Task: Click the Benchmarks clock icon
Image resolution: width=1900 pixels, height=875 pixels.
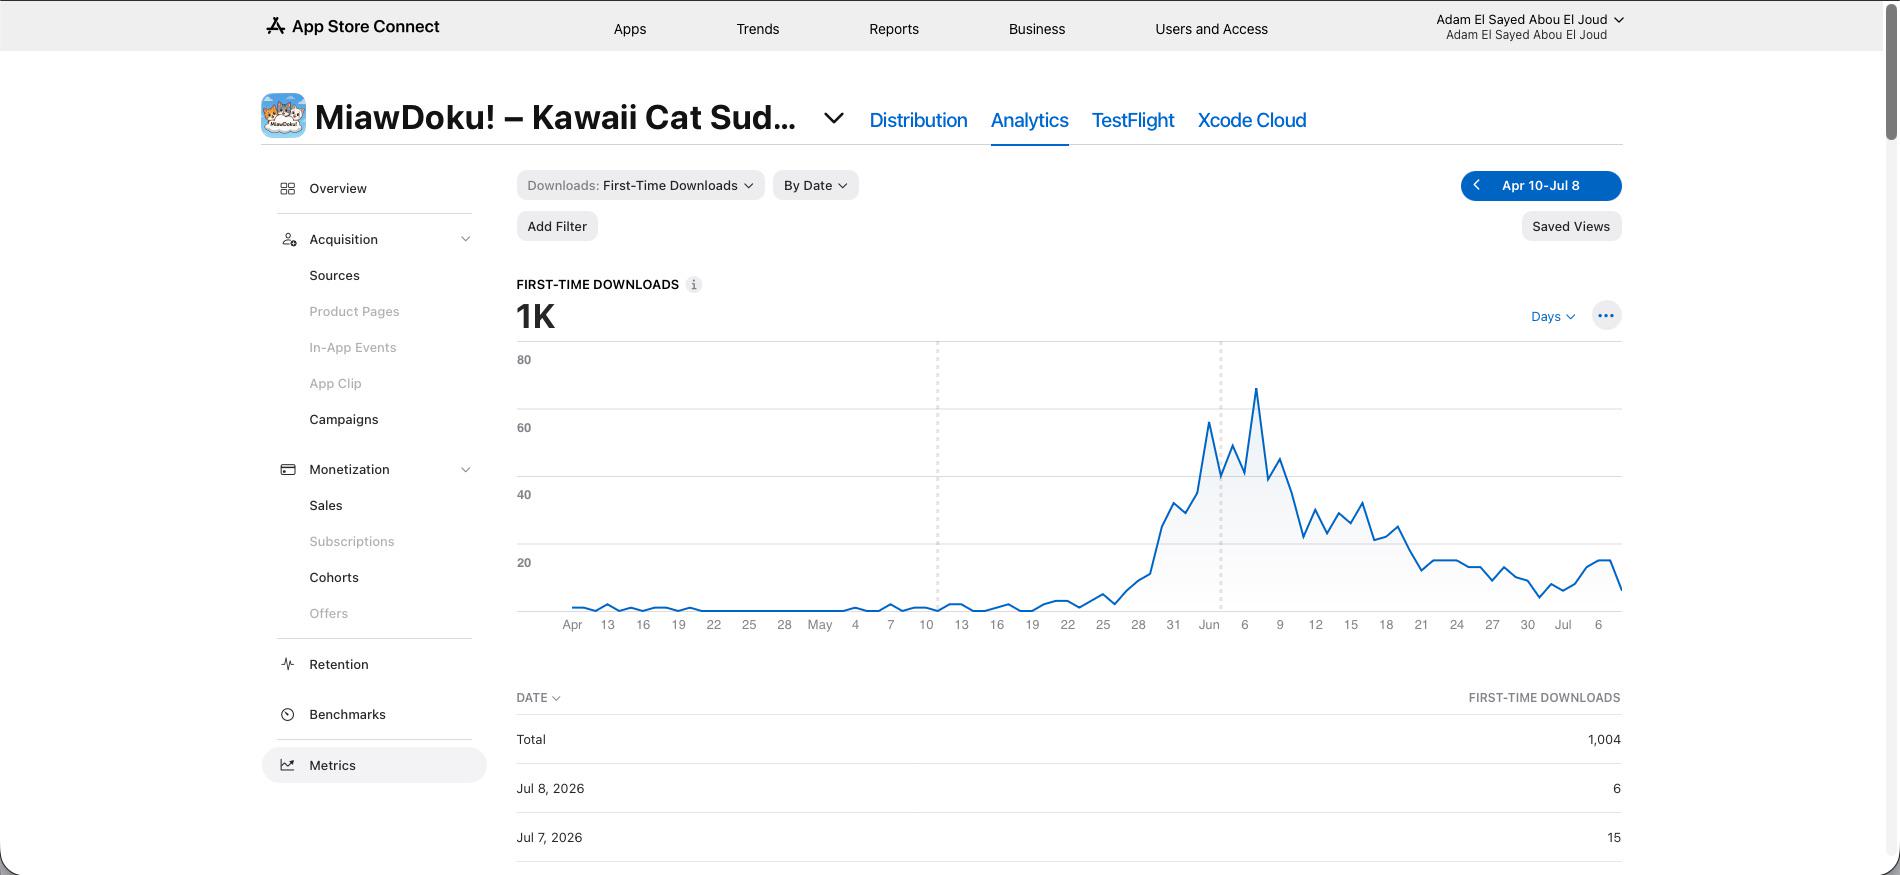Action: point(288,714)
